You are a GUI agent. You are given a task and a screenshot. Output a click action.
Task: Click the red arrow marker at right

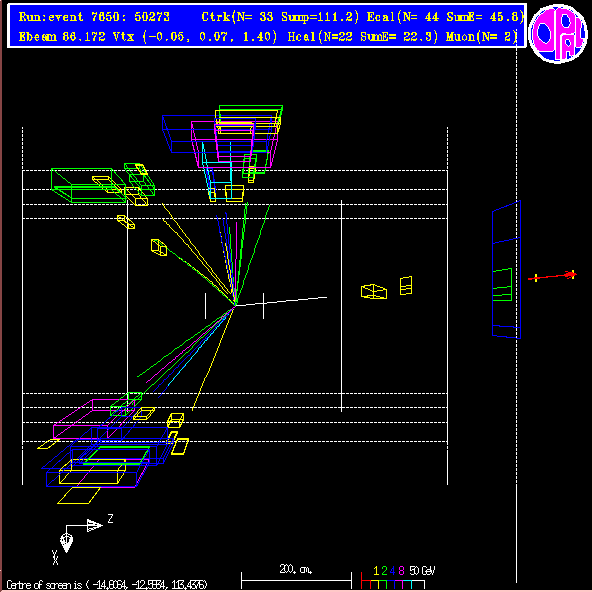[553, 276]
